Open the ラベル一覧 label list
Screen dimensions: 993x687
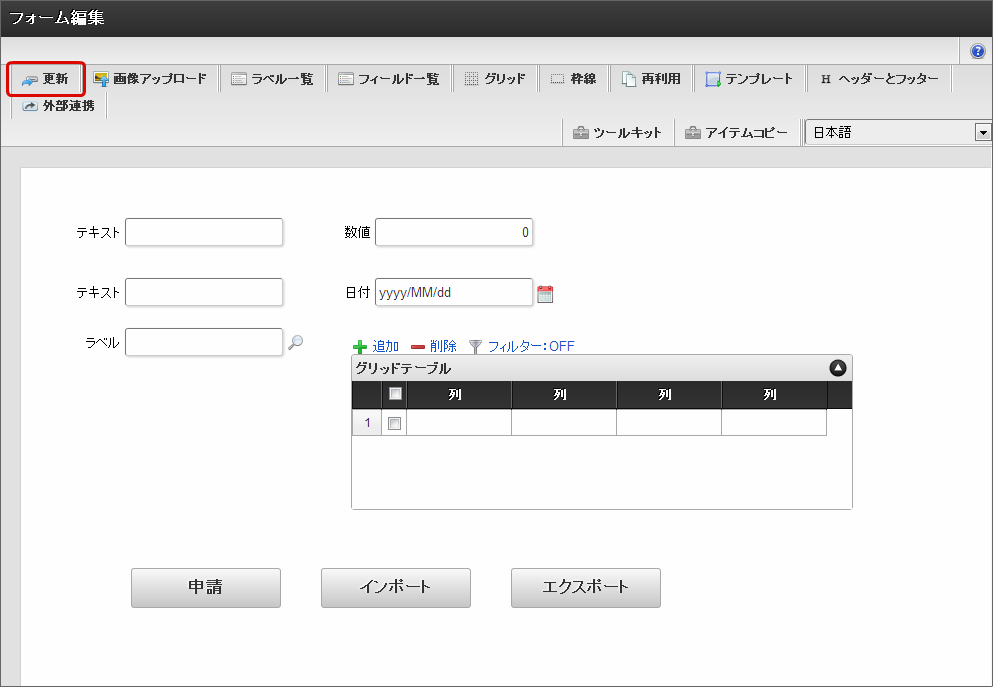point(272,79)
